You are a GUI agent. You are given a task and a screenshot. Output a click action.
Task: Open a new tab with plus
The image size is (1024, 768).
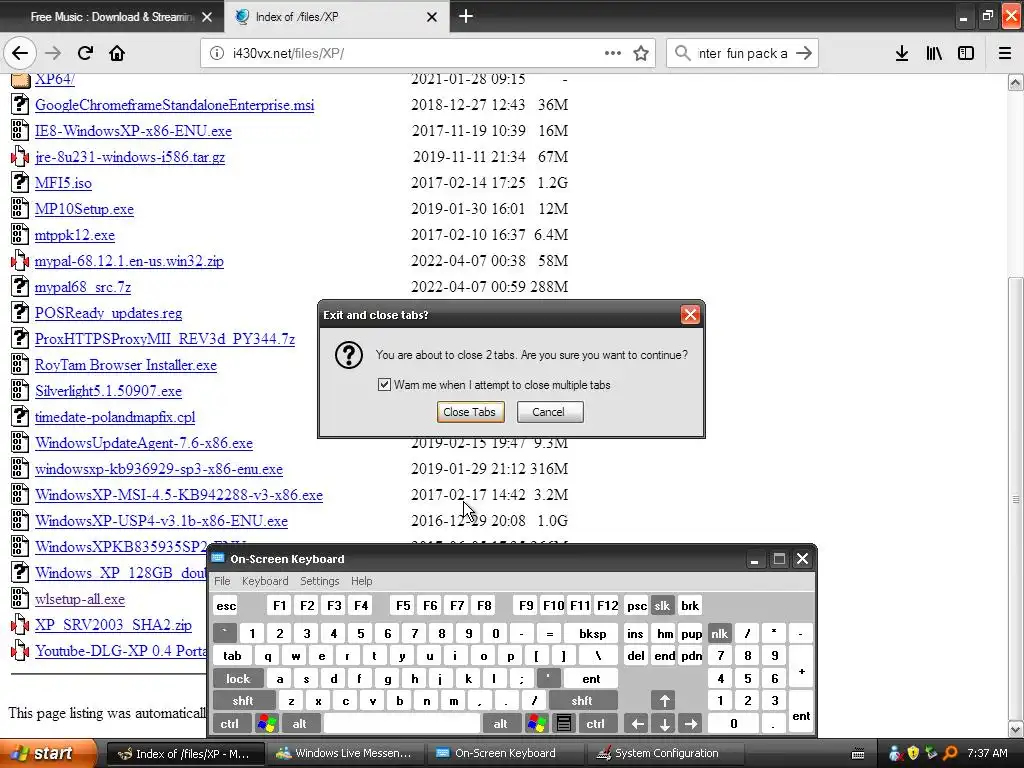click(466, 16)
